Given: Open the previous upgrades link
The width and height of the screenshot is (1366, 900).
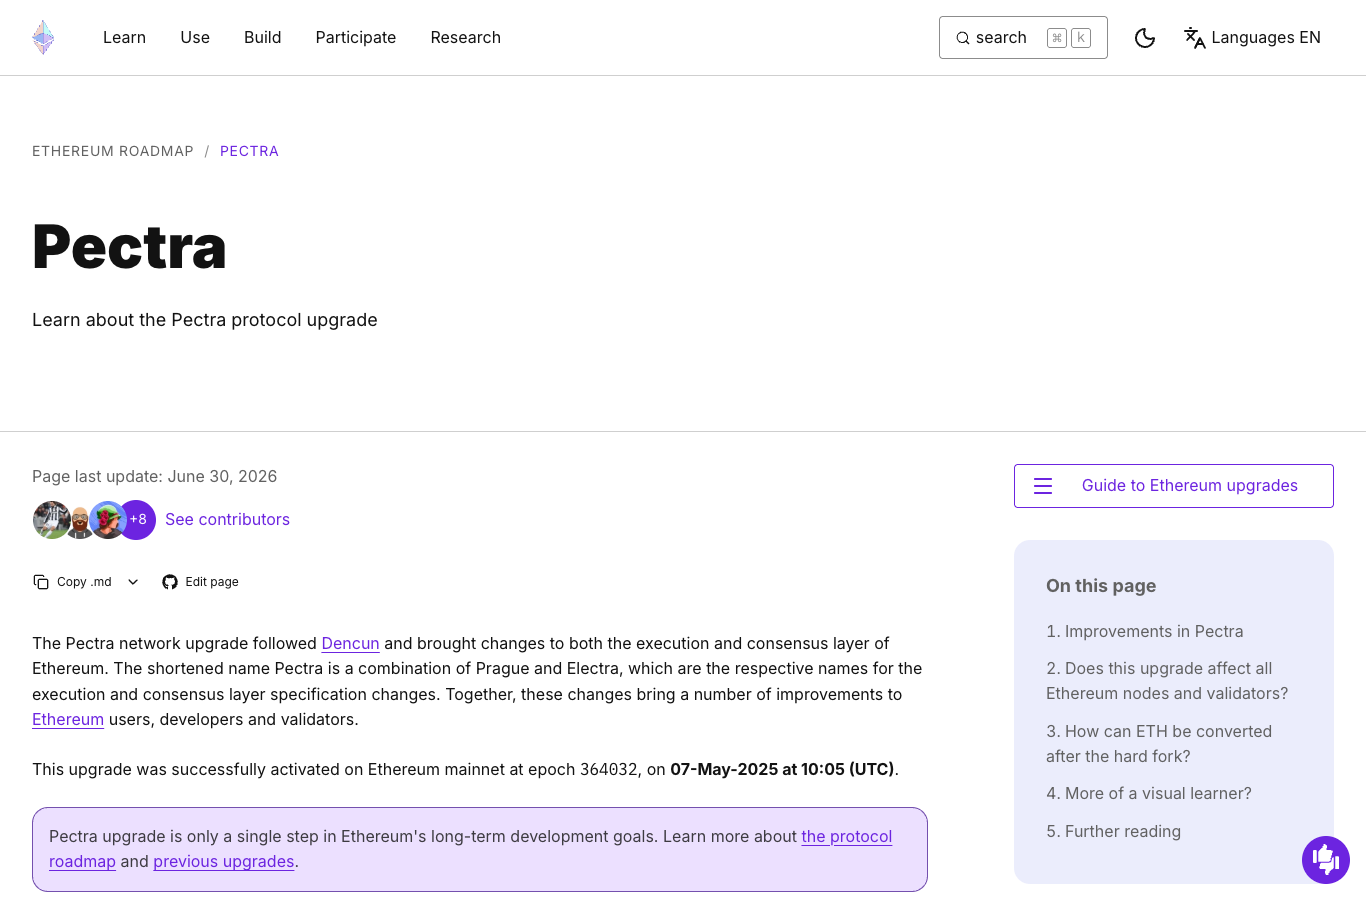Looking at the screenshot, I should [224, 861].
